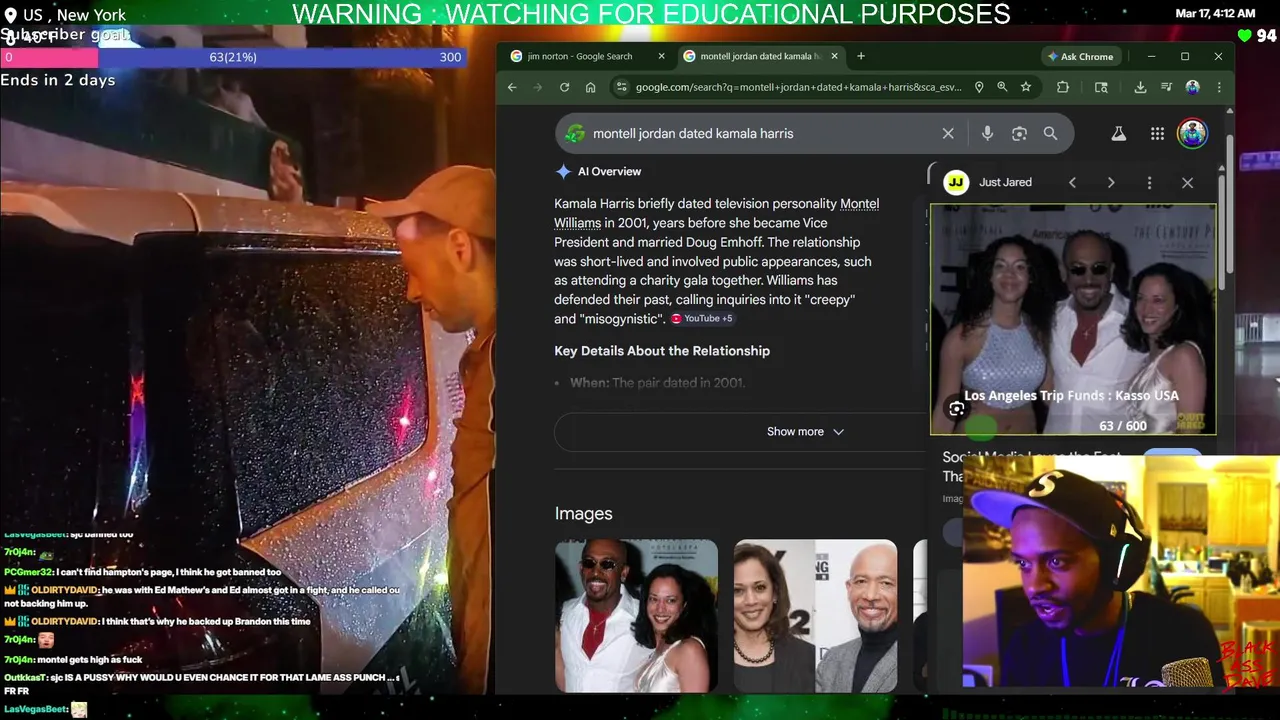This screenshot has height=720, width=1280.
Task: Open the first image result of couple in white
Action: pos(636,615)
